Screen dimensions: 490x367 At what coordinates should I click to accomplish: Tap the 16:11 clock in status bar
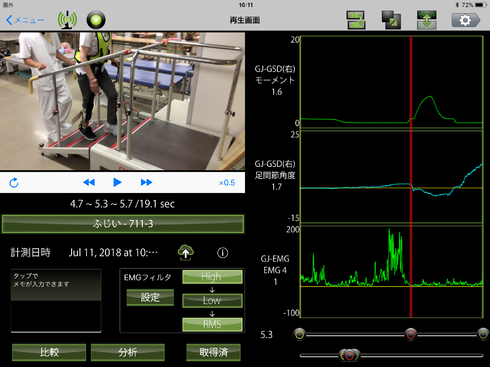(246, 5)
